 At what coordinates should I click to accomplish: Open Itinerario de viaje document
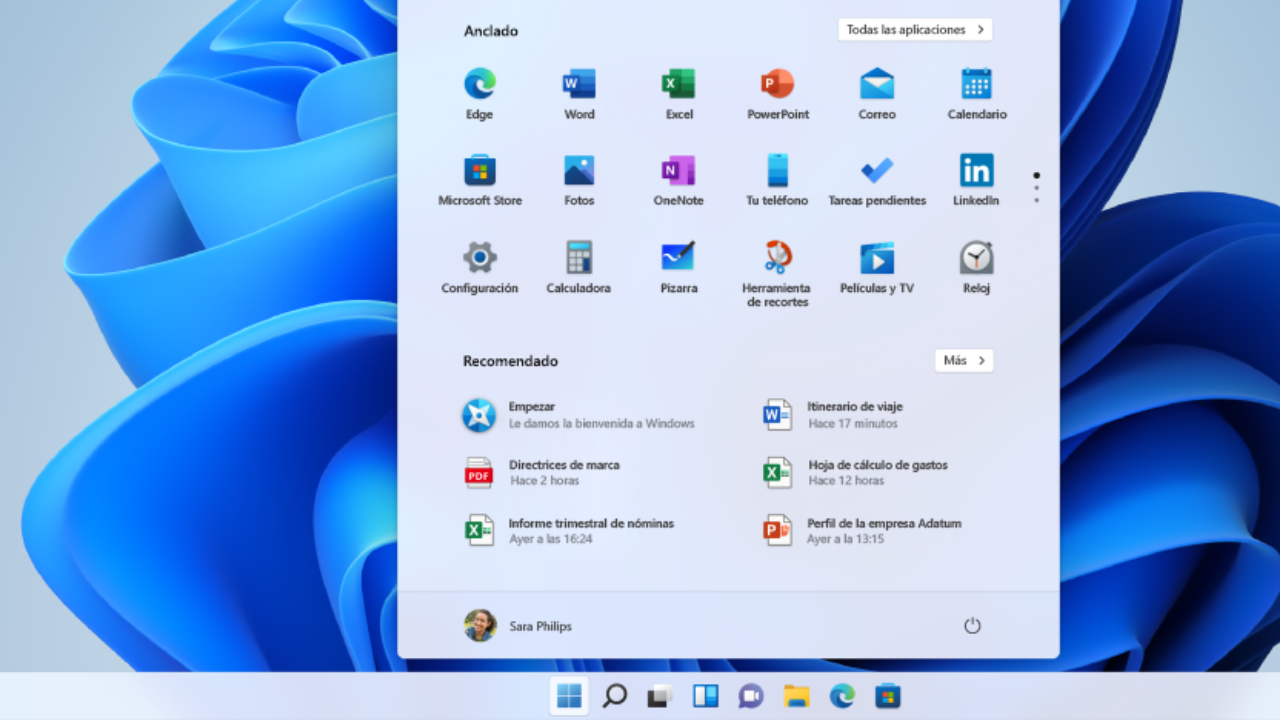click(854, 414)
